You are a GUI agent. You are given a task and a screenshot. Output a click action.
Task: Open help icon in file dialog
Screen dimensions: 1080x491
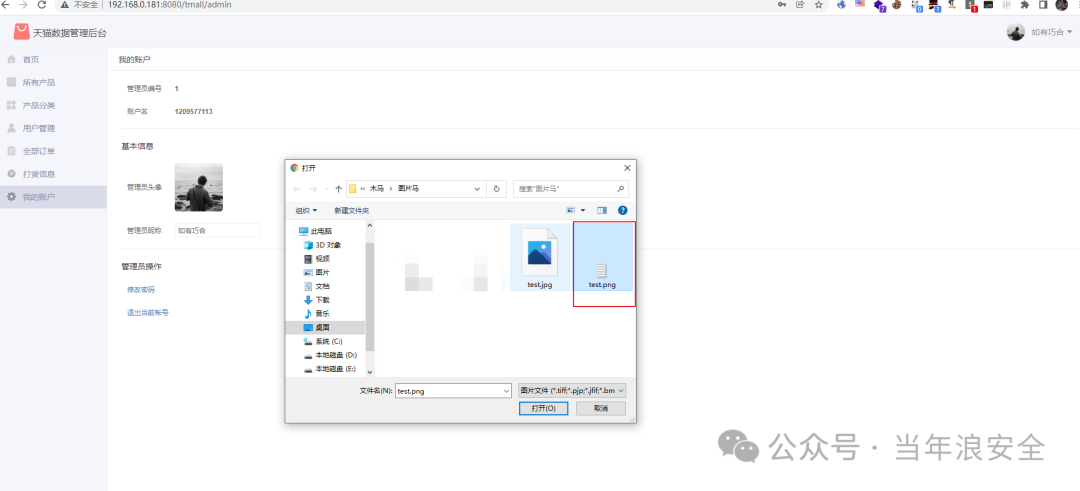[x=623, y=210]
